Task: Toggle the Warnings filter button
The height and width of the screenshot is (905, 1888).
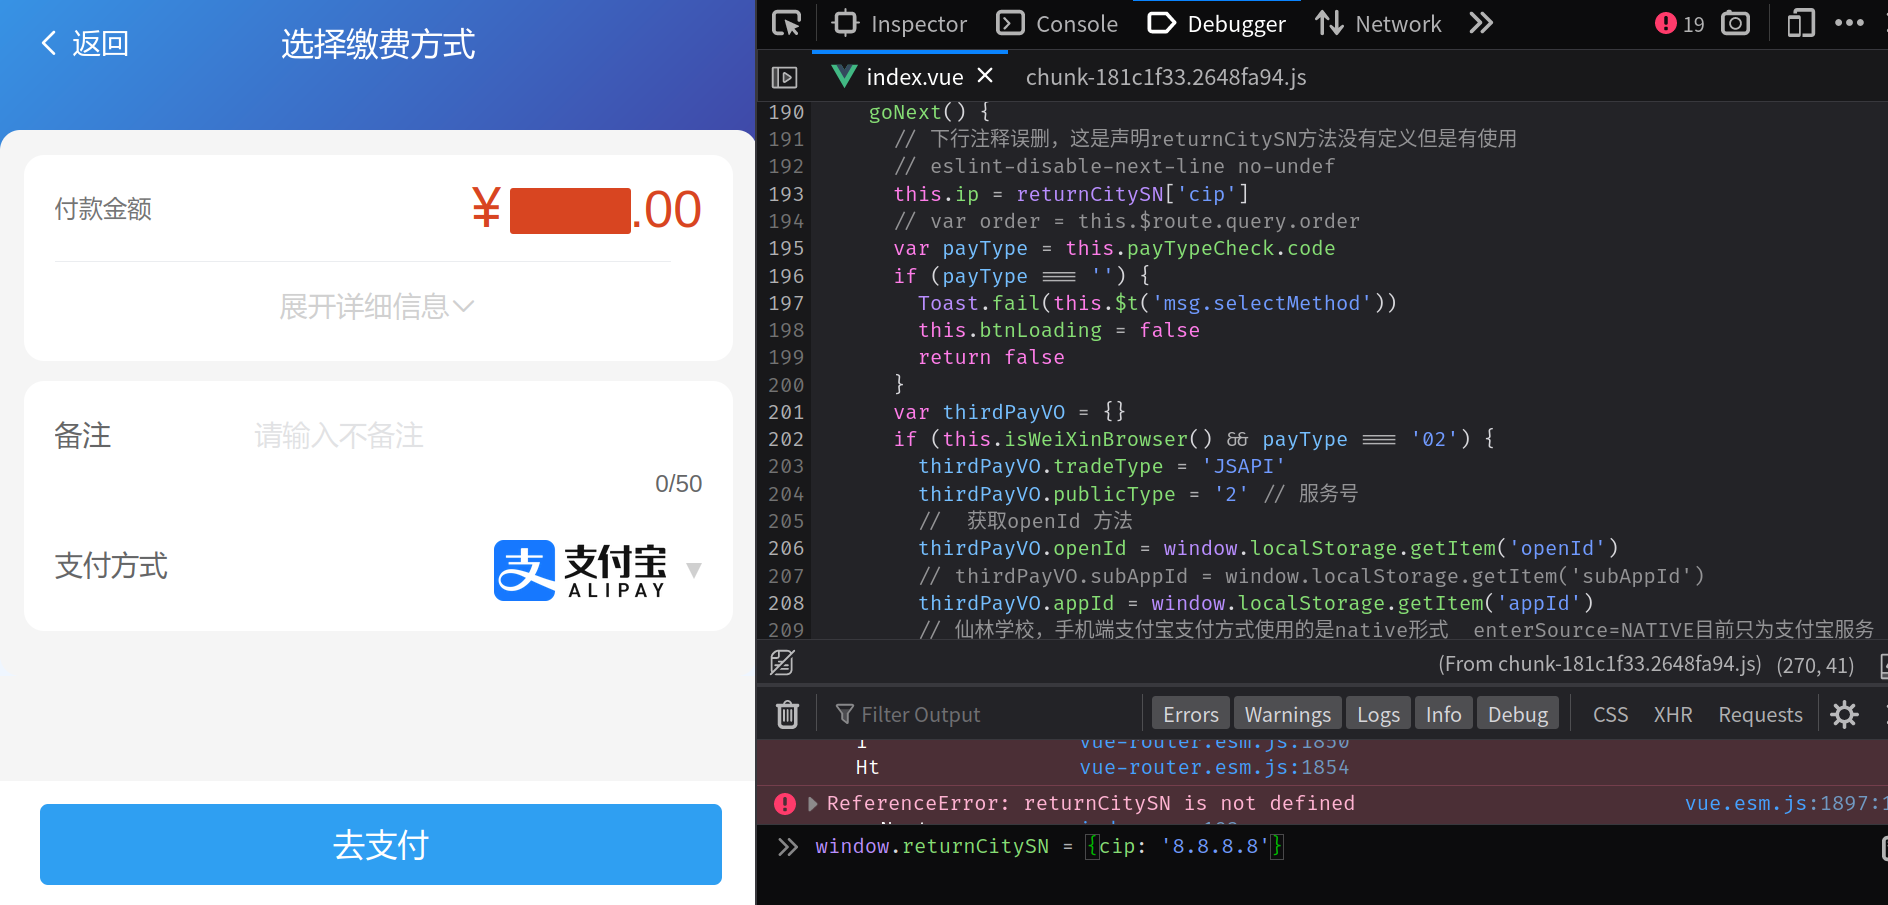Action: click(1288, 714)
